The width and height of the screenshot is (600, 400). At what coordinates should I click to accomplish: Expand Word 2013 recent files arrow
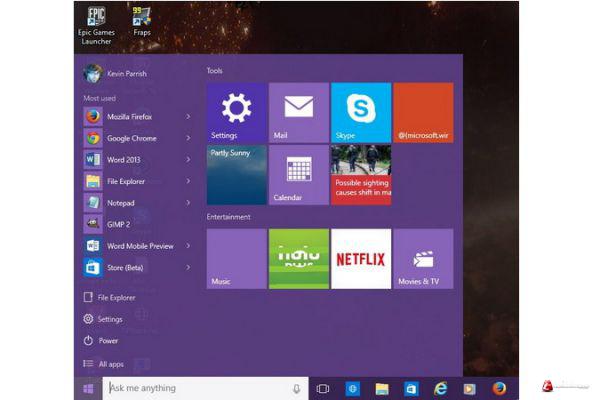(x=188, y=160)
